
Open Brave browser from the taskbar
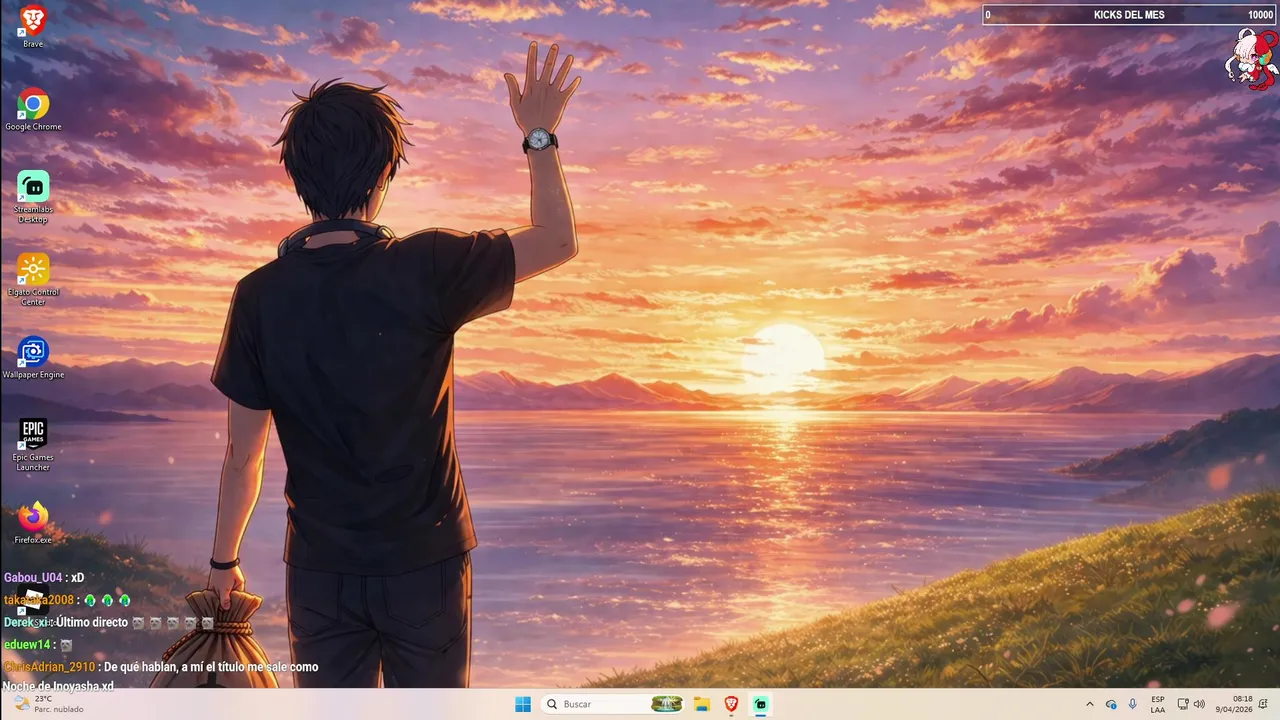pyautogui.click(x=731, y=704)
